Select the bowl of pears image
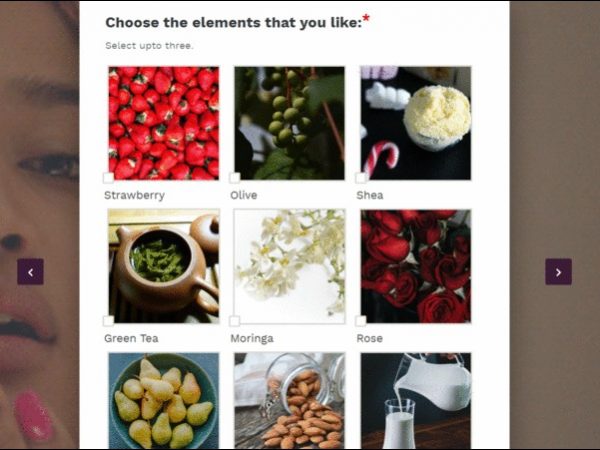This screenshot has height=450, width=600. (164, 401)
